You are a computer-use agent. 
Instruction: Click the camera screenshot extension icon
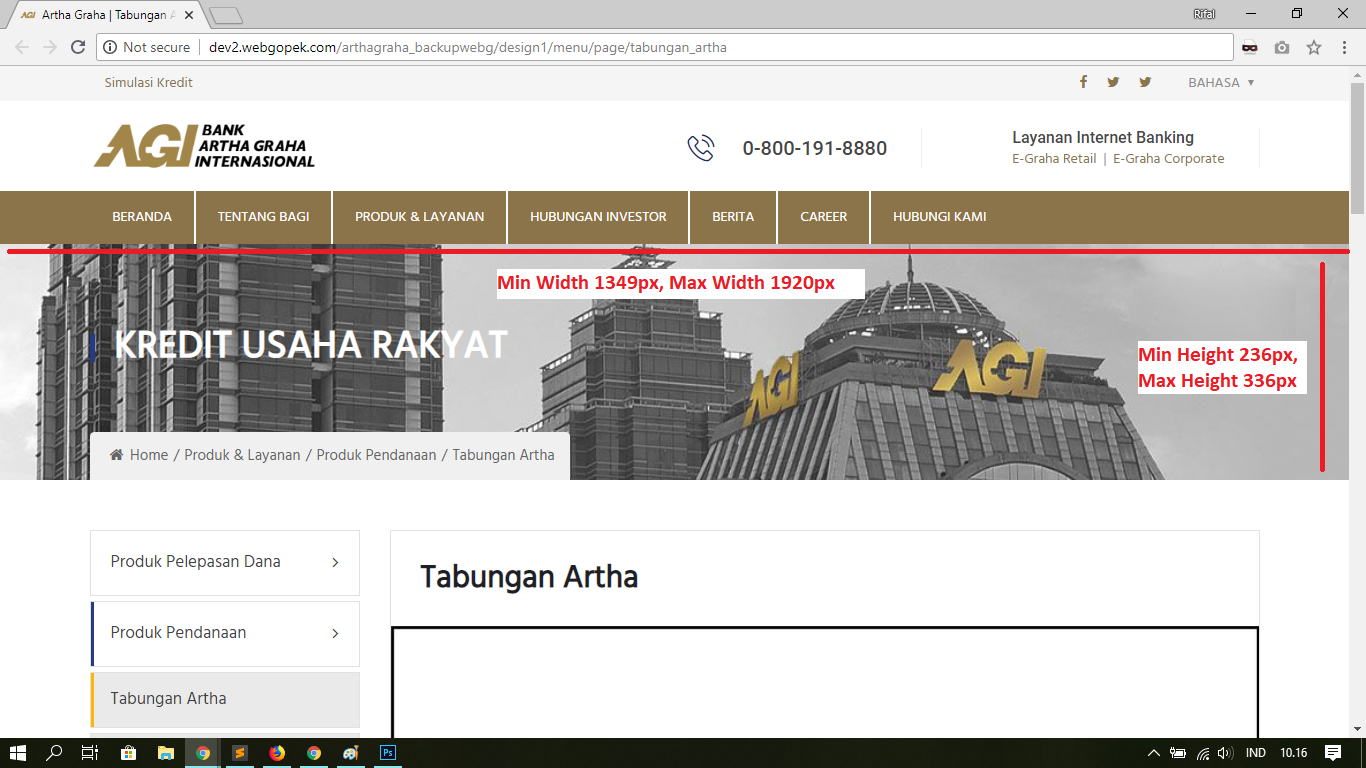click(x=1282, y=47)
